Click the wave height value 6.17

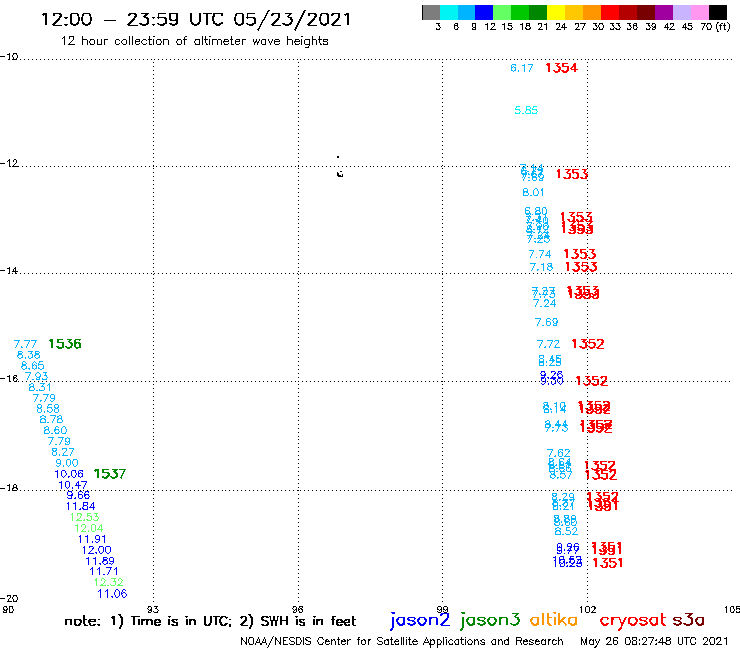coord(521,68)
